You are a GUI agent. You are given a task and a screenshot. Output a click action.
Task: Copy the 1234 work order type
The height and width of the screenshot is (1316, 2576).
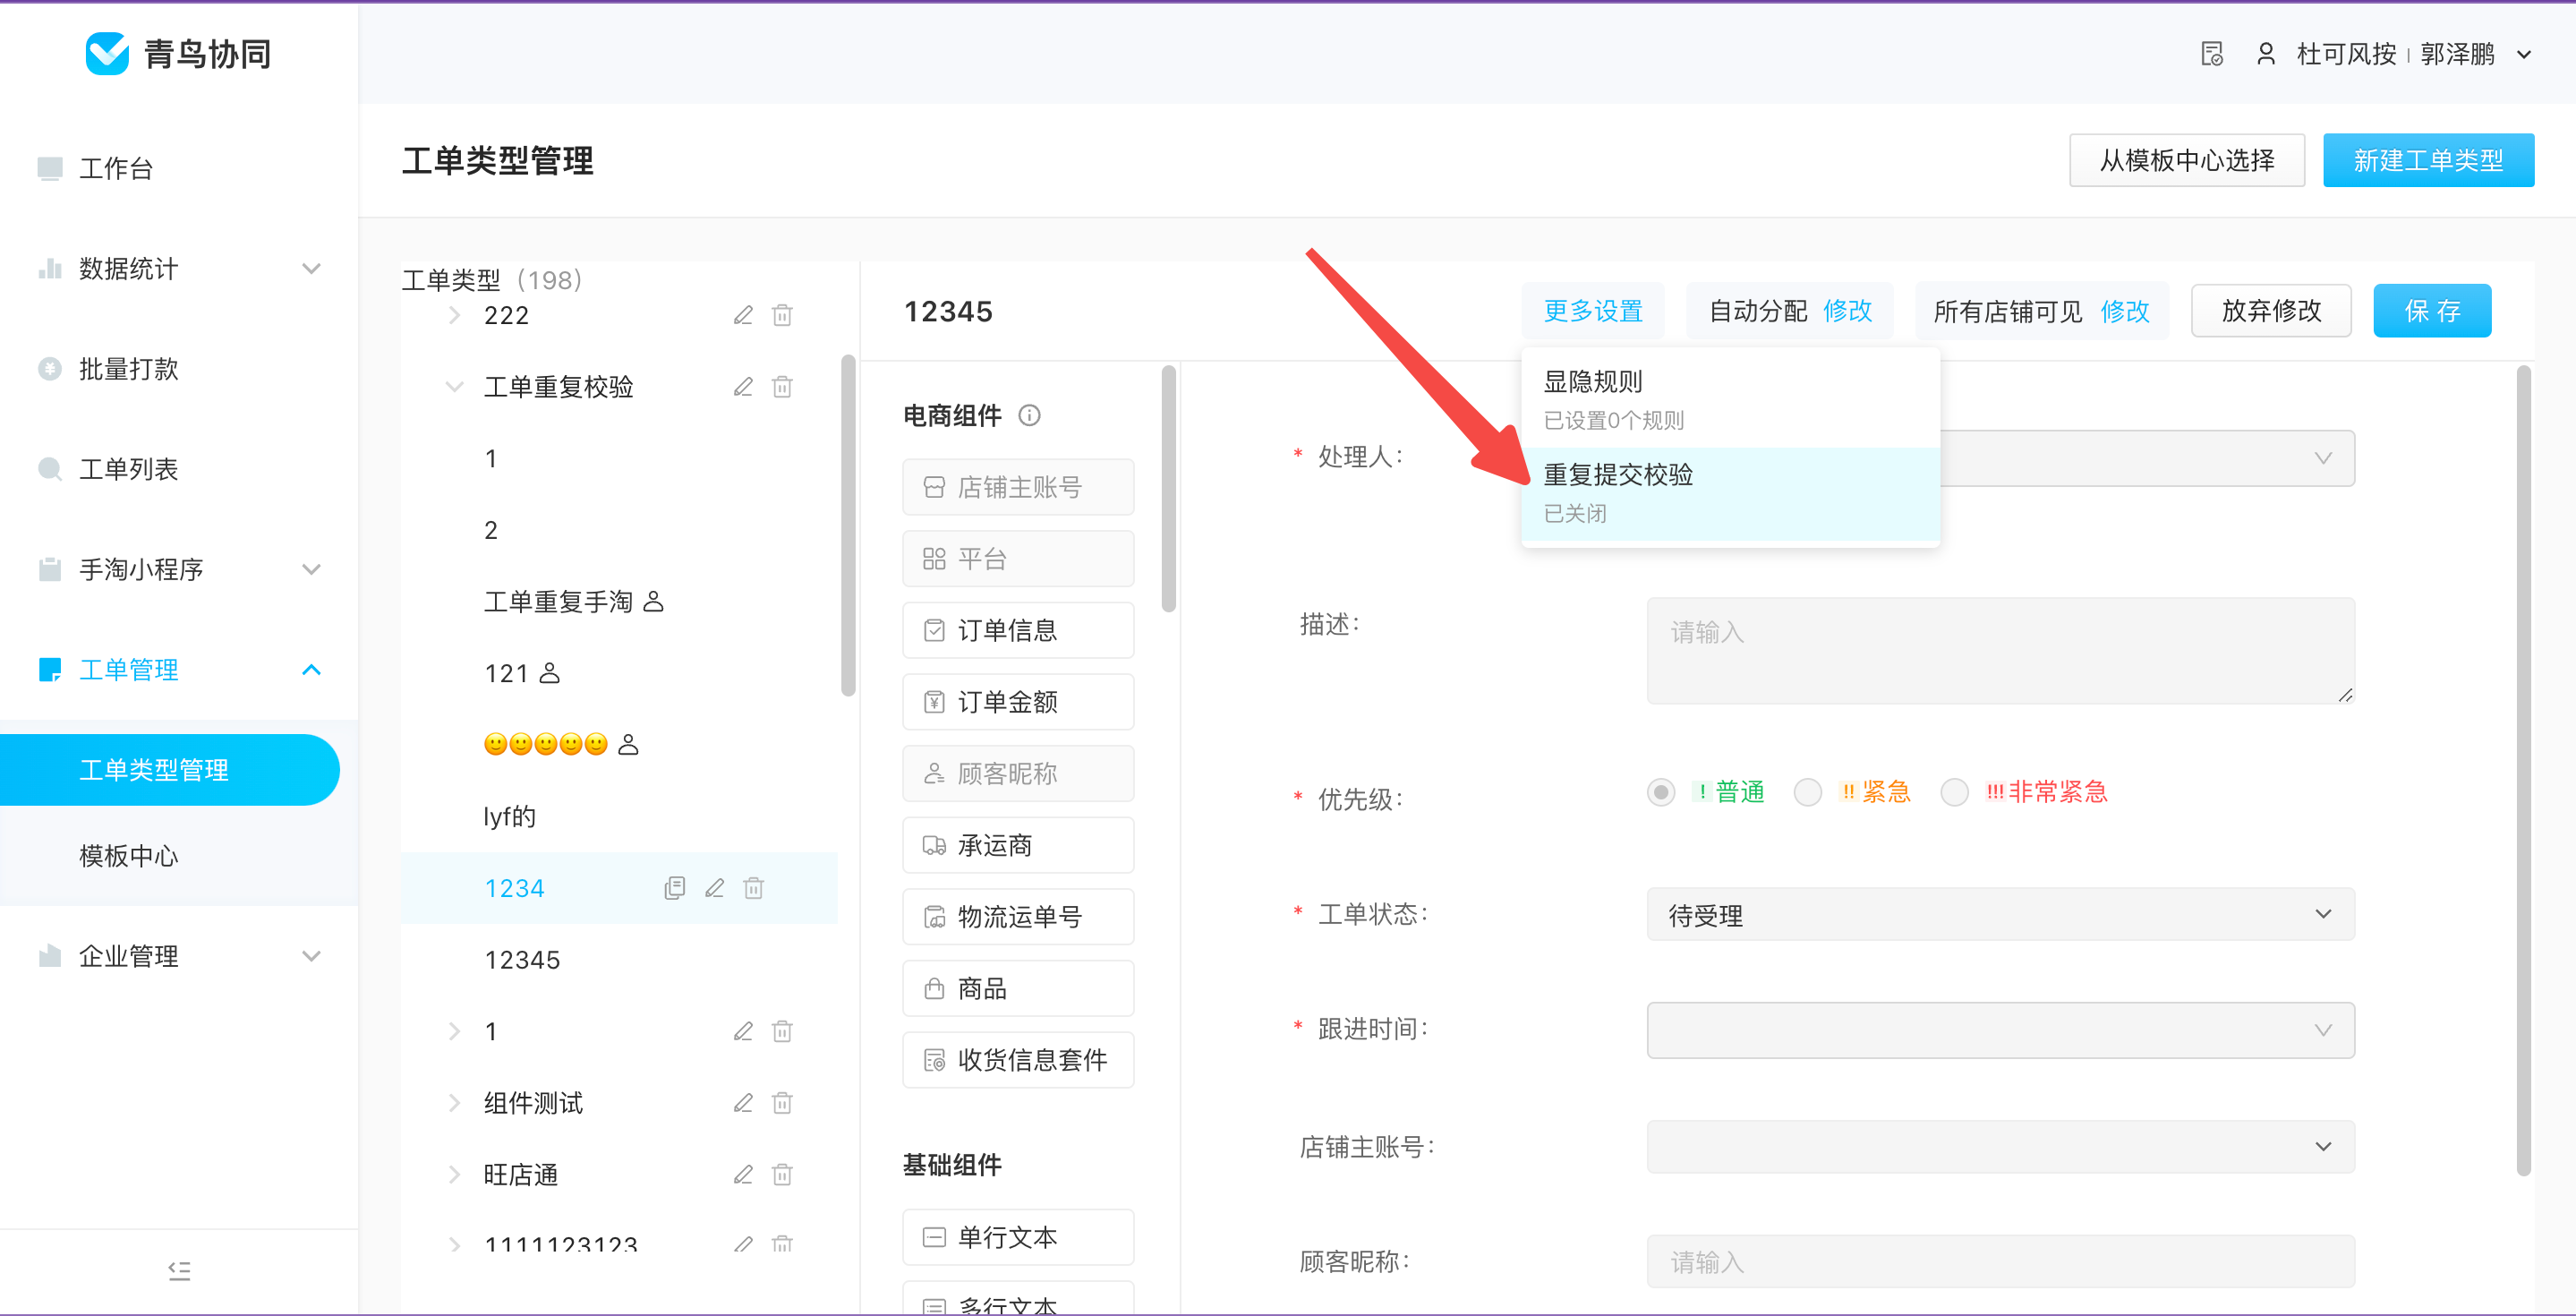pos(675,888)
